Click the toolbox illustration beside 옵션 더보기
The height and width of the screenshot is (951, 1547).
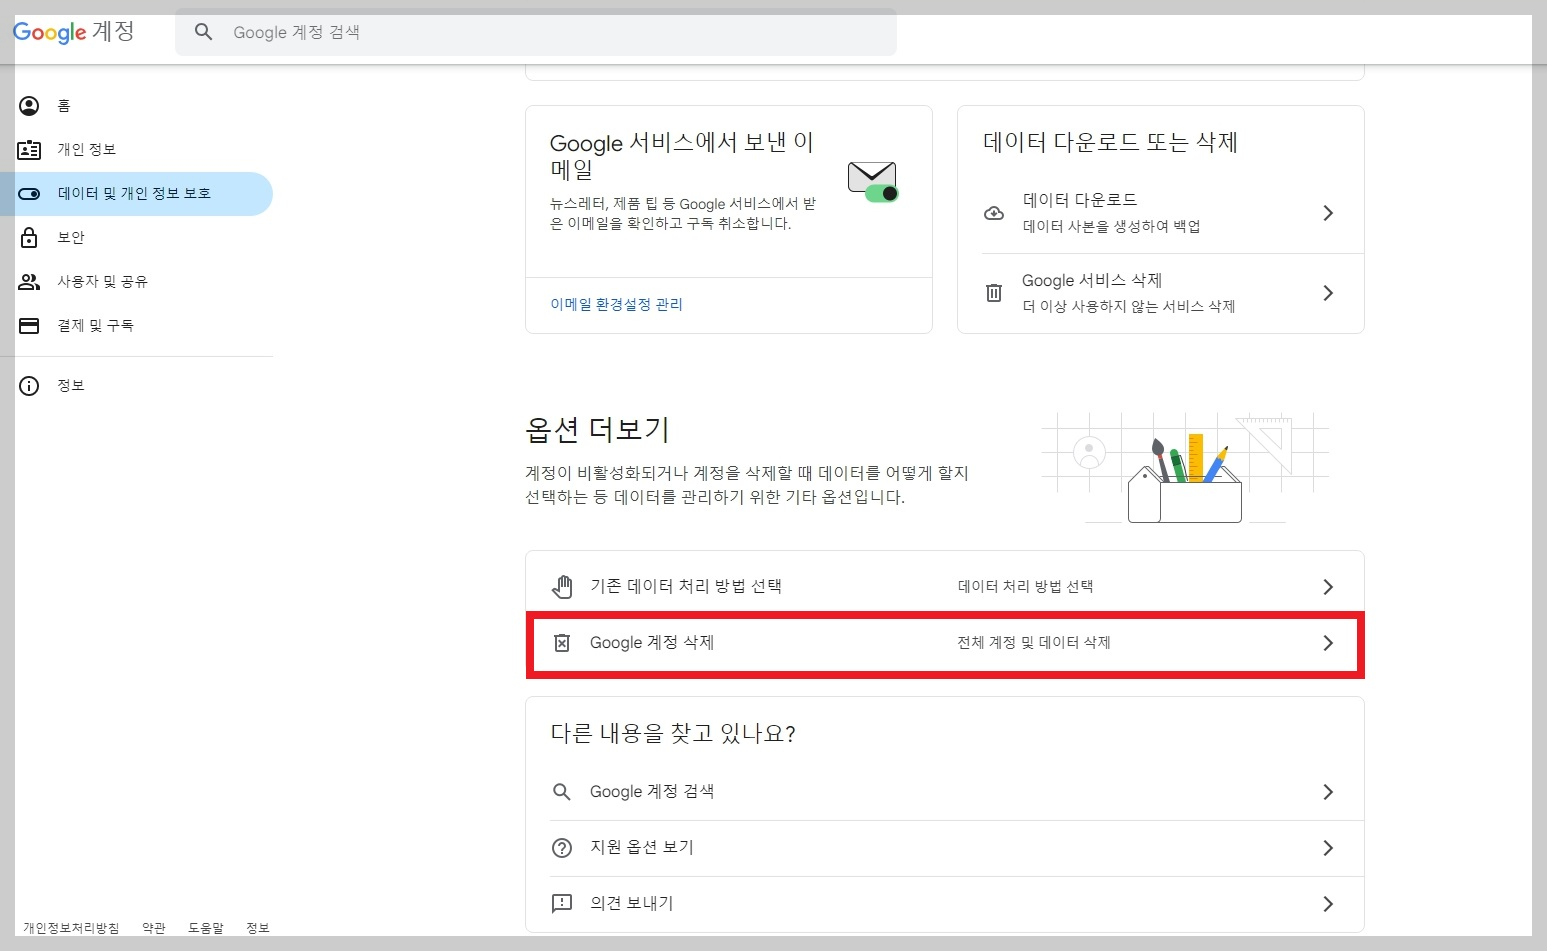tap(1185, 468)
